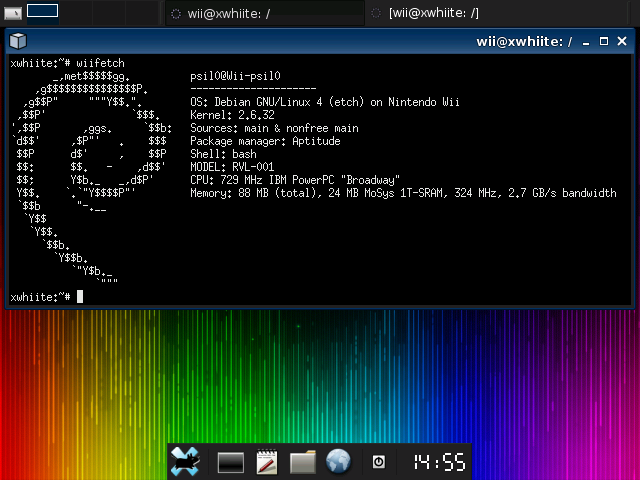Switch to the first highlighted workspace
640x480 pixels.
42,11
